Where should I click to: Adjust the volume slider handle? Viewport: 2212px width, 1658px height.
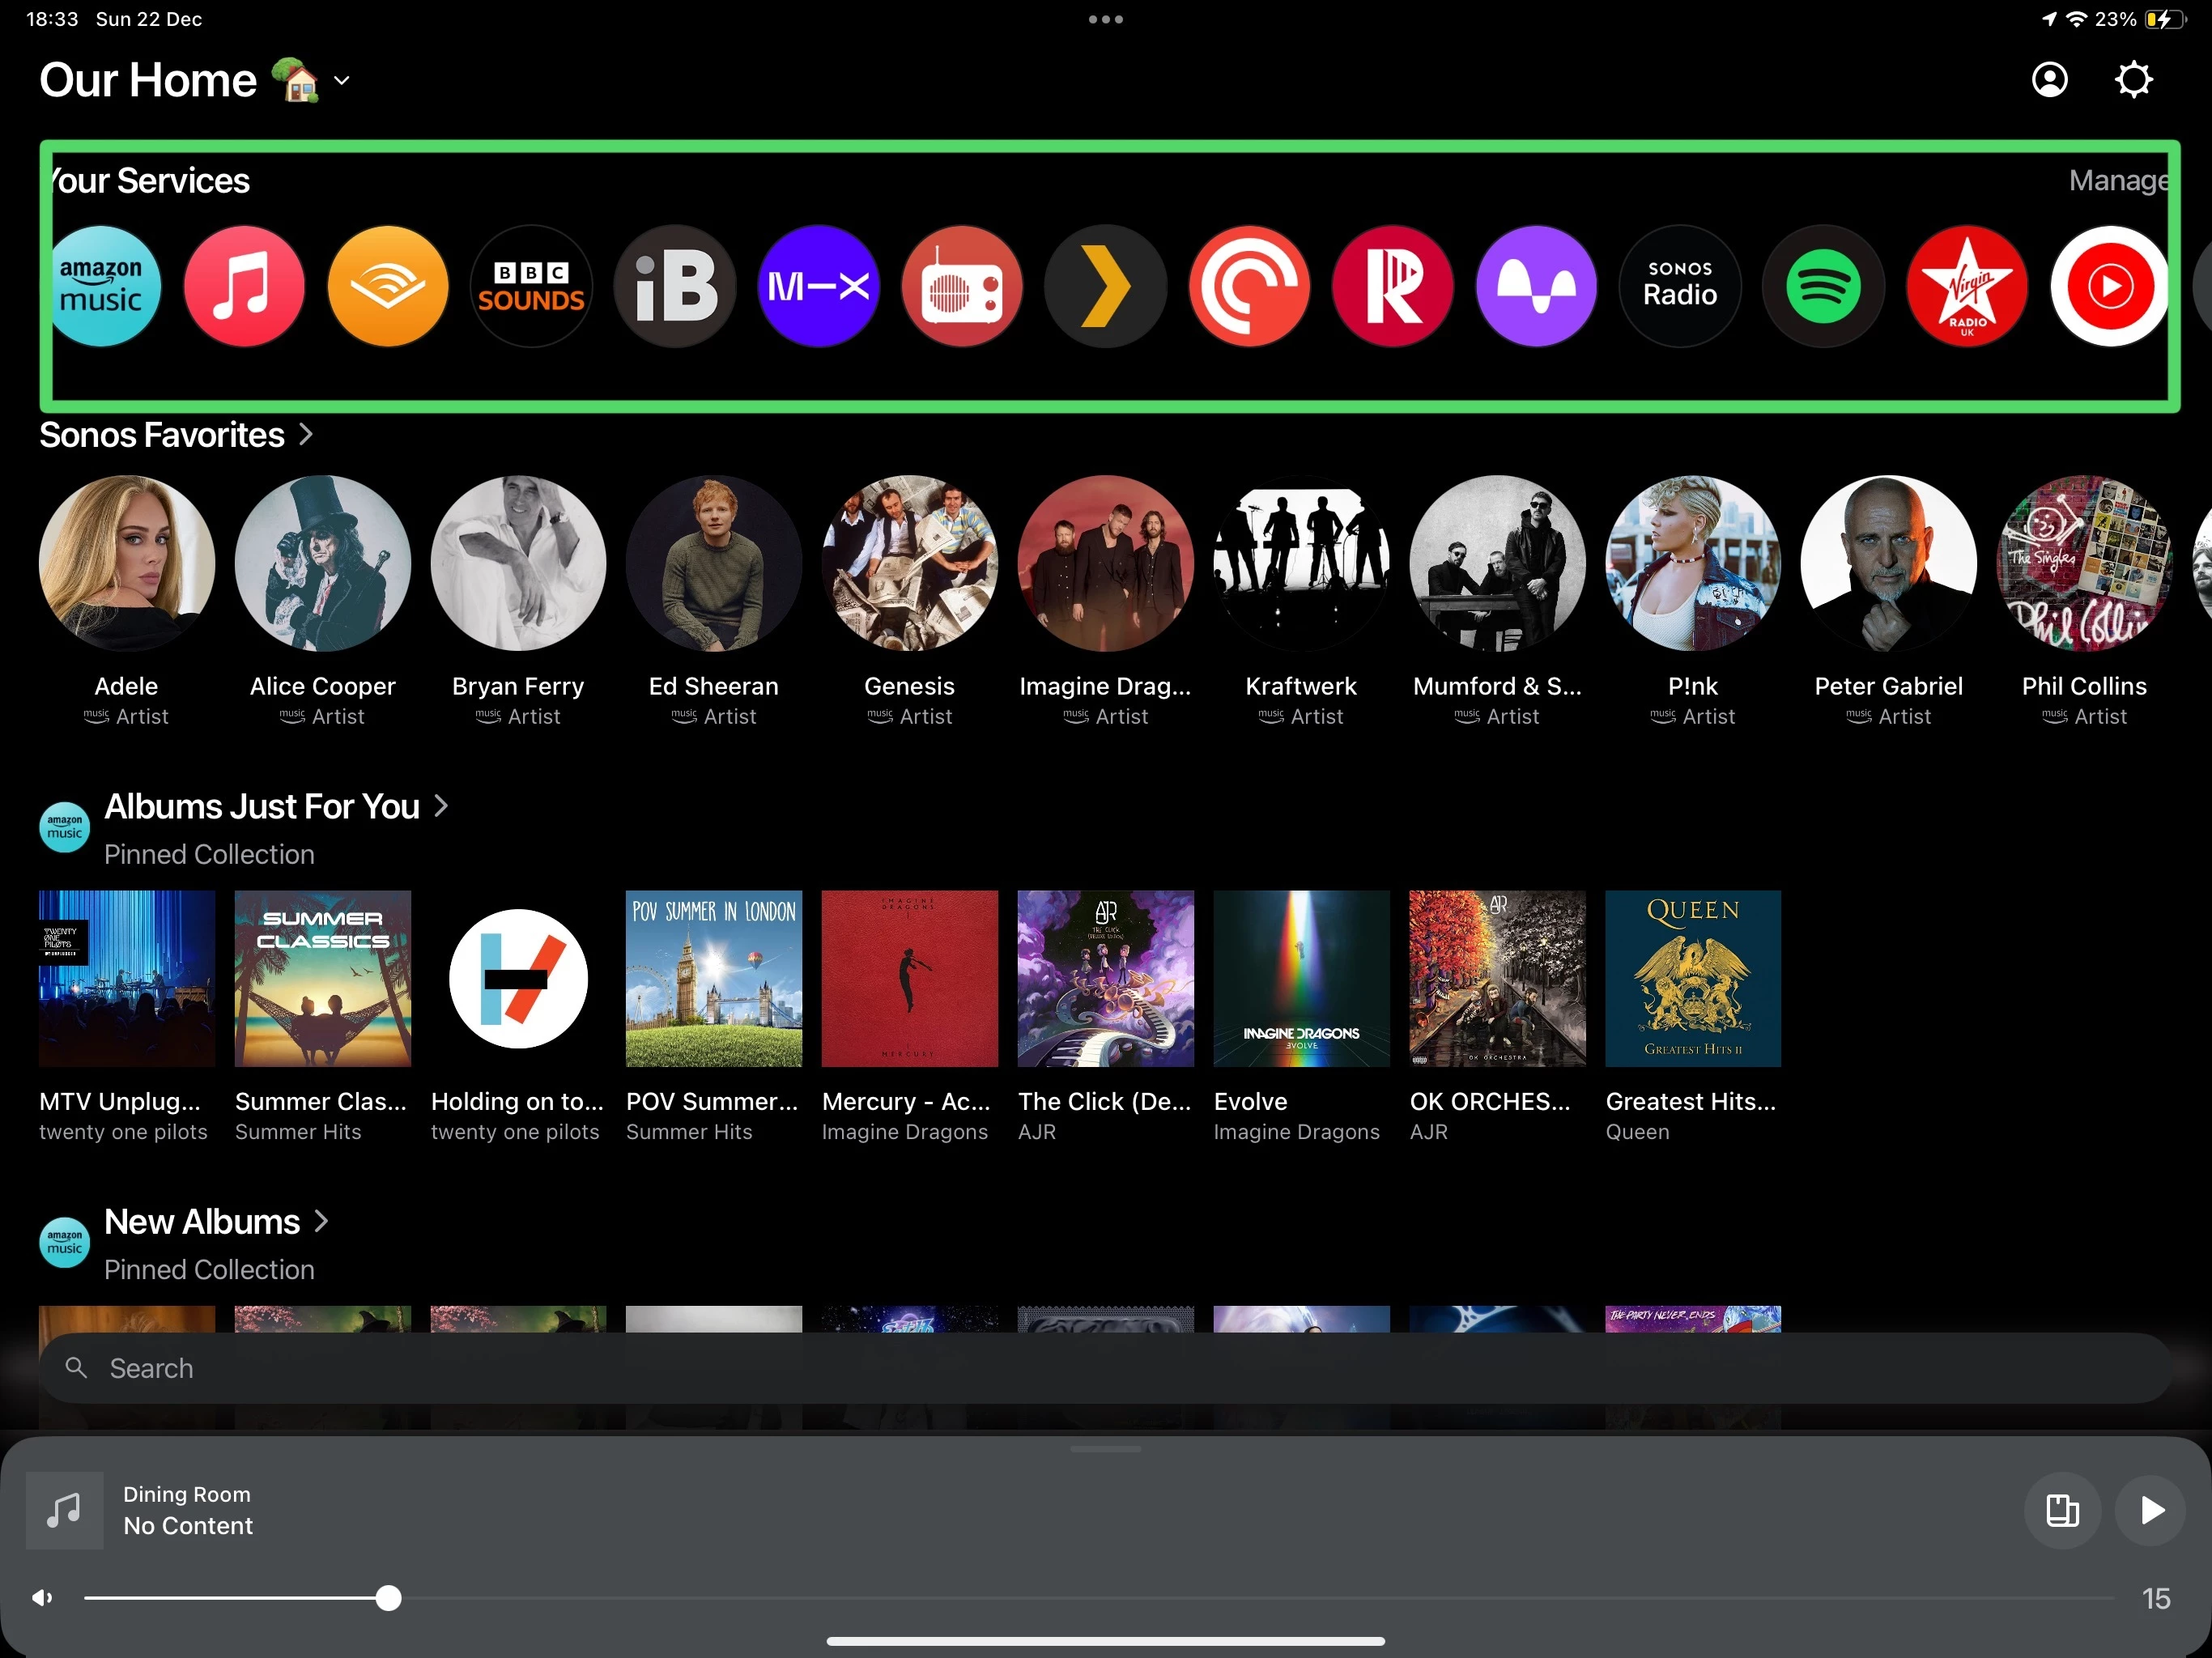(x=389, y=1598)
